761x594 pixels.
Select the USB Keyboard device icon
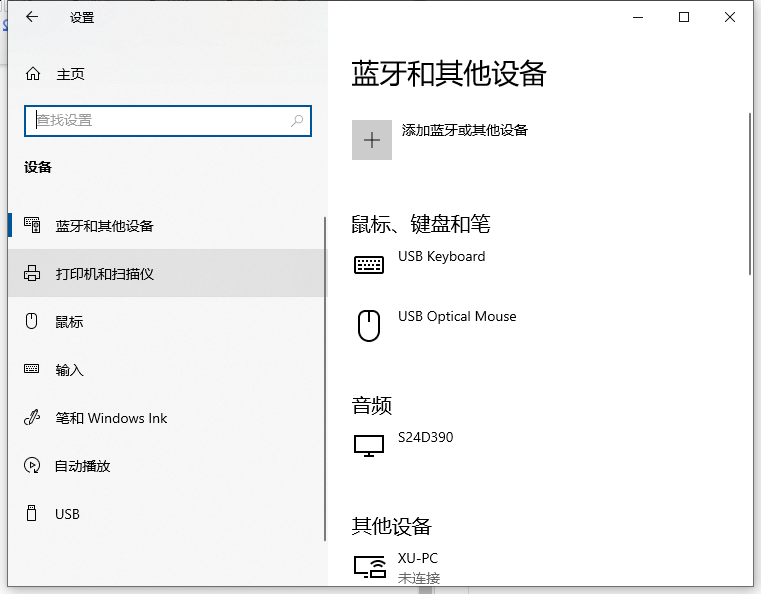pos(369,265)
